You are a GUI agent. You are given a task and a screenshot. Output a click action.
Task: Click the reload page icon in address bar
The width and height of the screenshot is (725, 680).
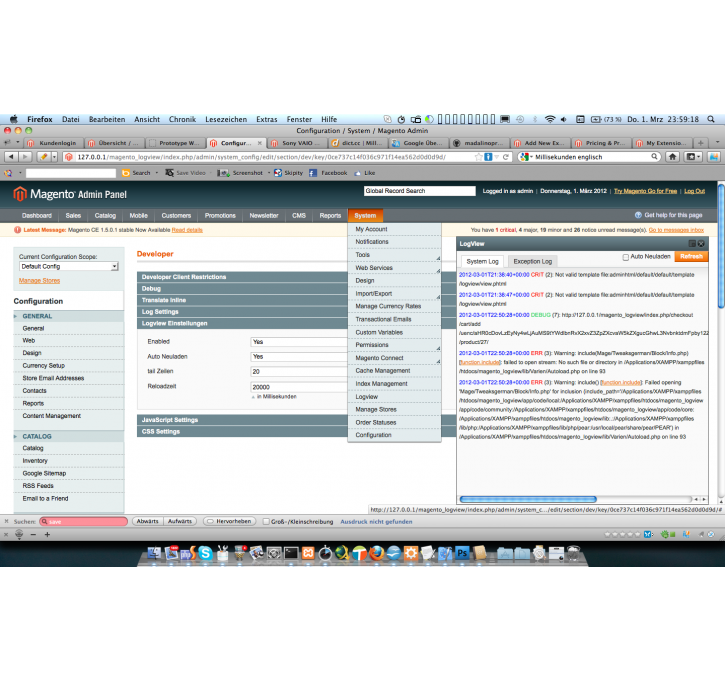506,157
